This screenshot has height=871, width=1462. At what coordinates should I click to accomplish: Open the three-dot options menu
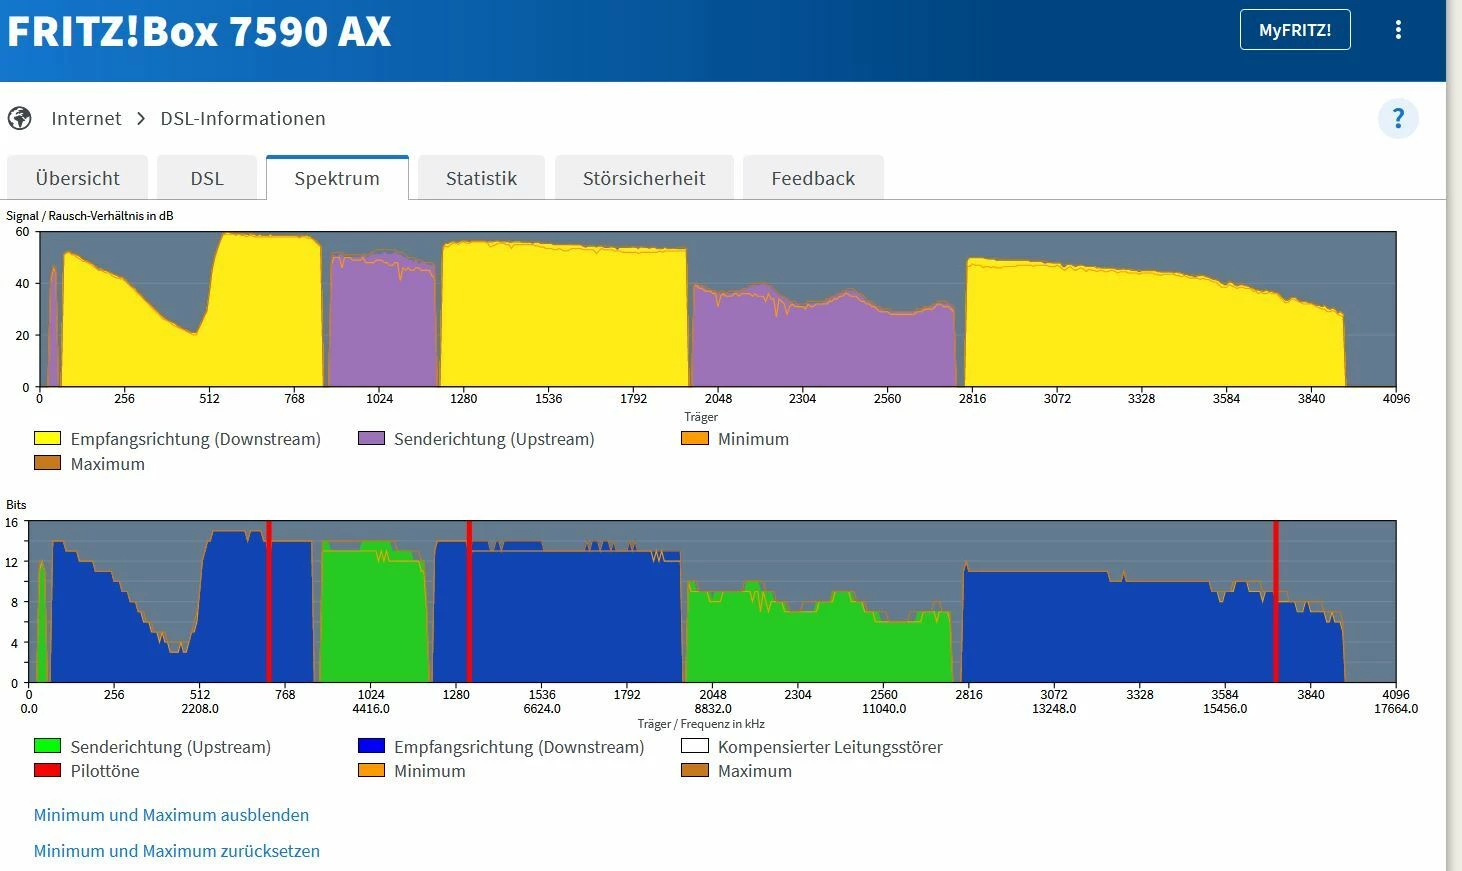[x=1398, y=30]
